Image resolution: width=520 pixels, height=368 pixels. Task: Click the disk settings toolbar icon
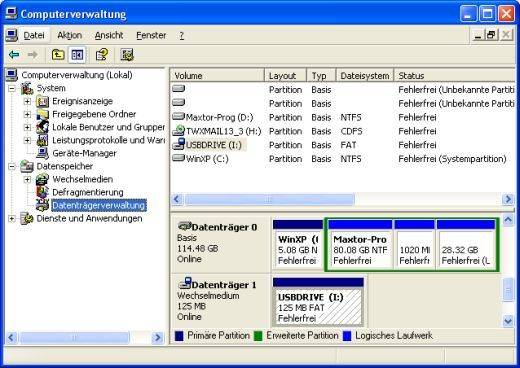tap(127, 55)
